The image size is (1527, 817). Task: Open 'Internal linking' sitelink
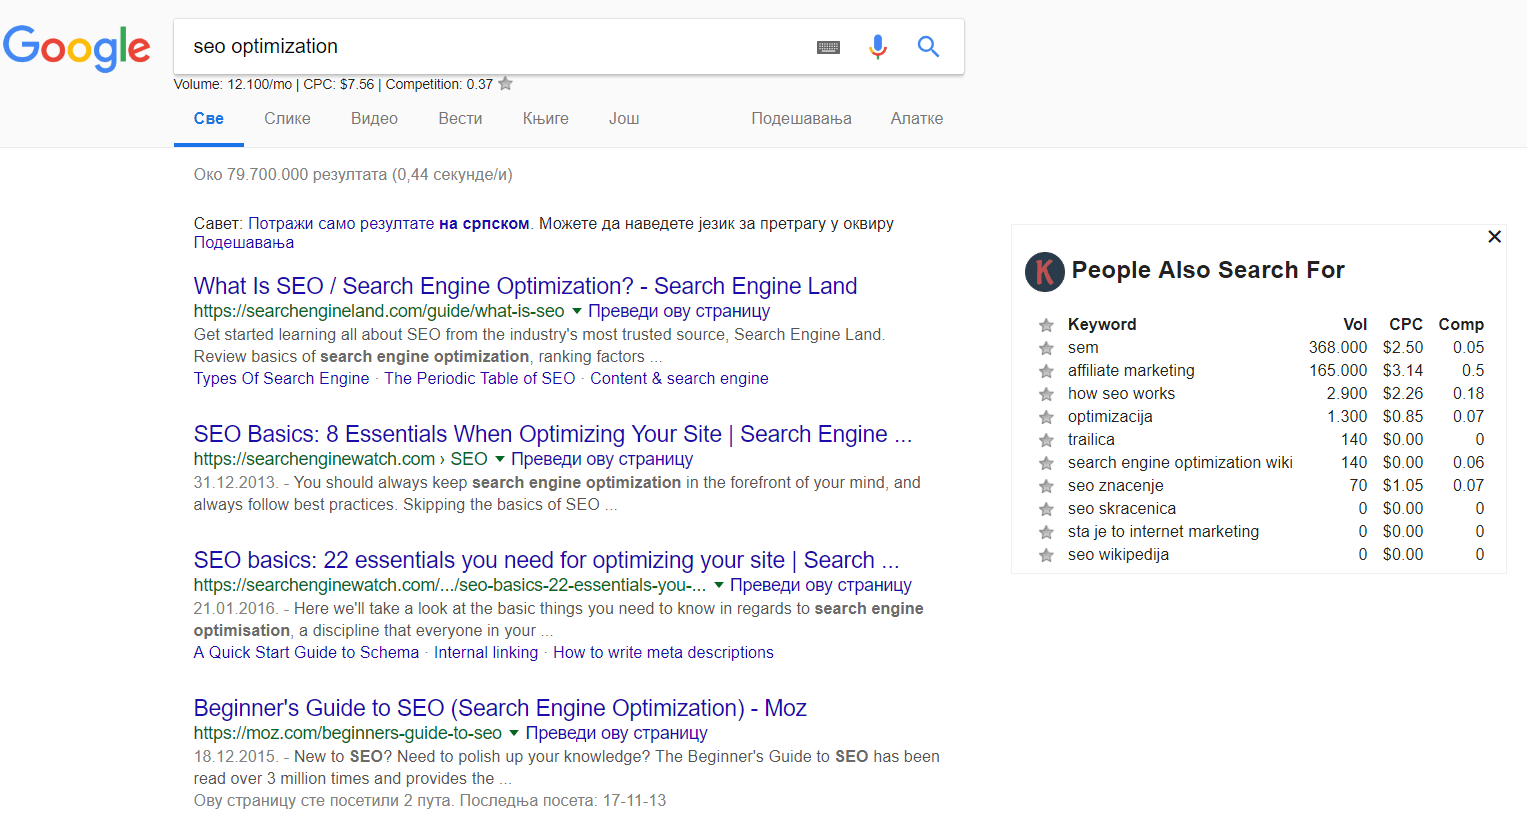pos(486,652)
